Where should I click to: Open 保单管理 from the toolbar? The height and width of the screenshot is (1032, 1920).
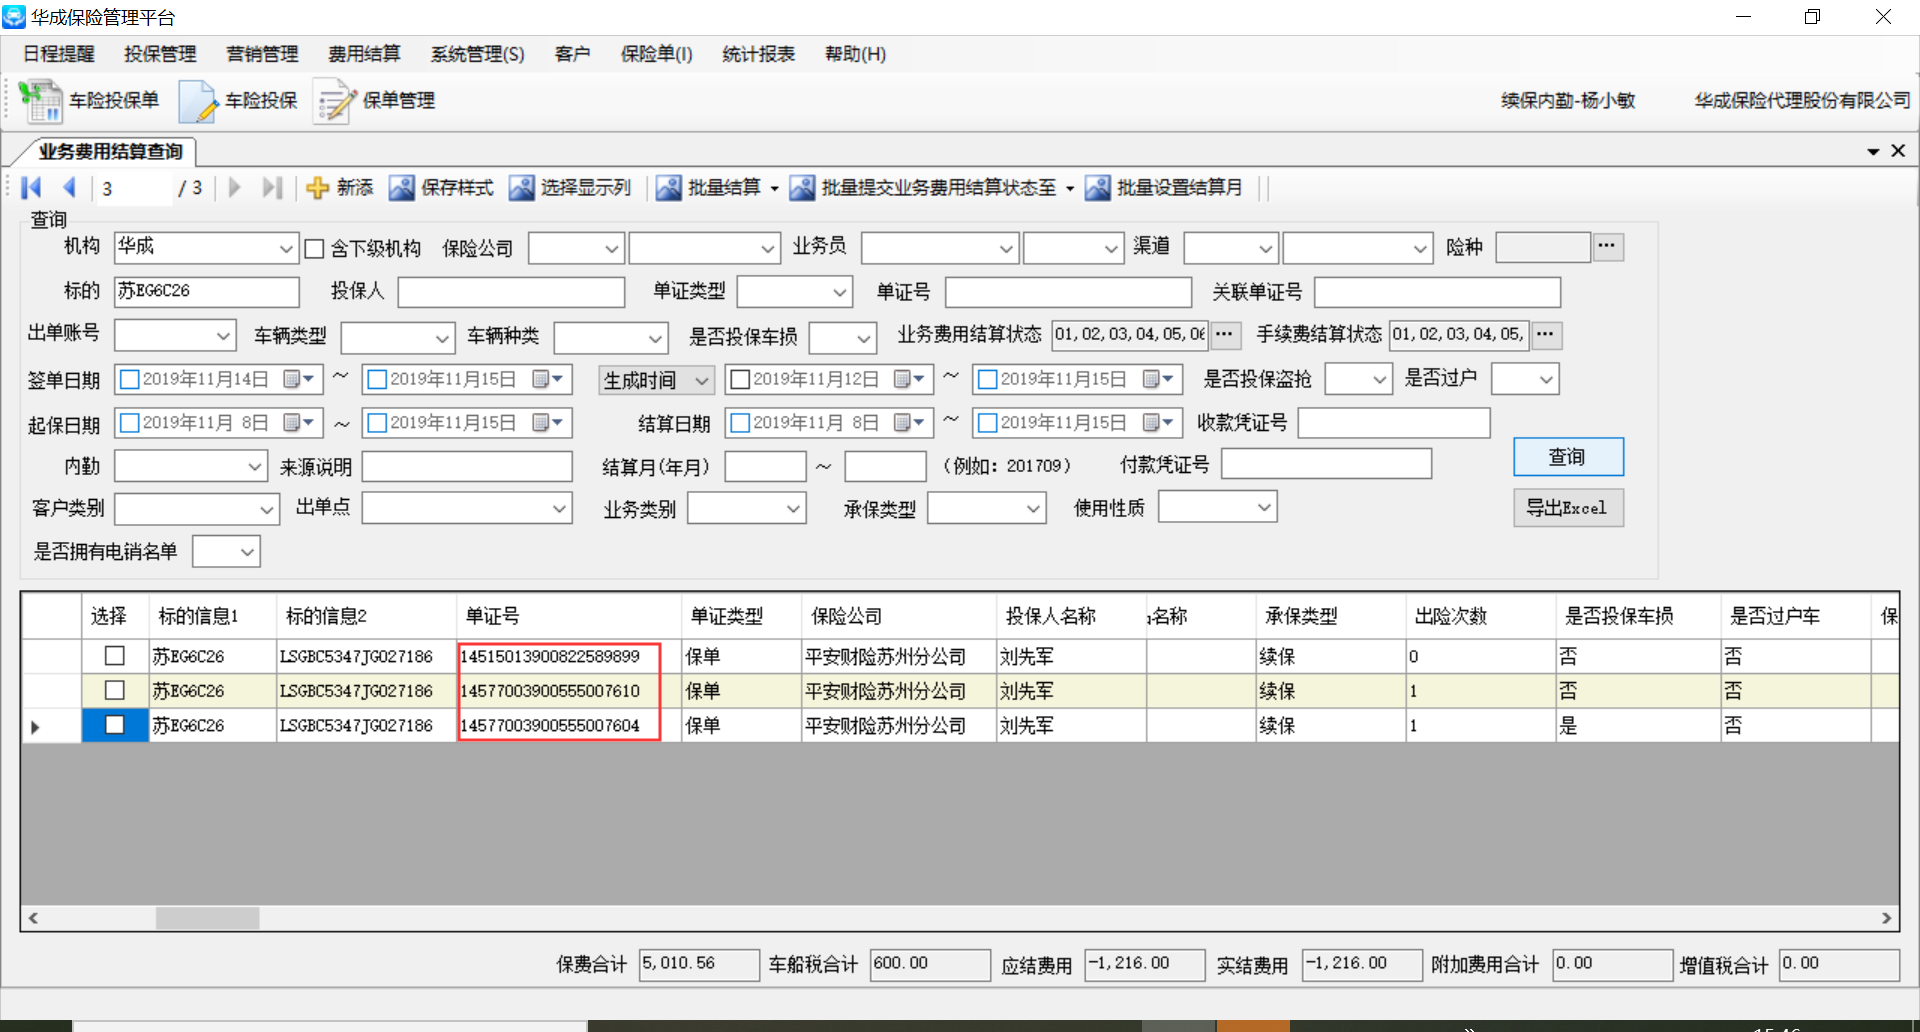334,101
